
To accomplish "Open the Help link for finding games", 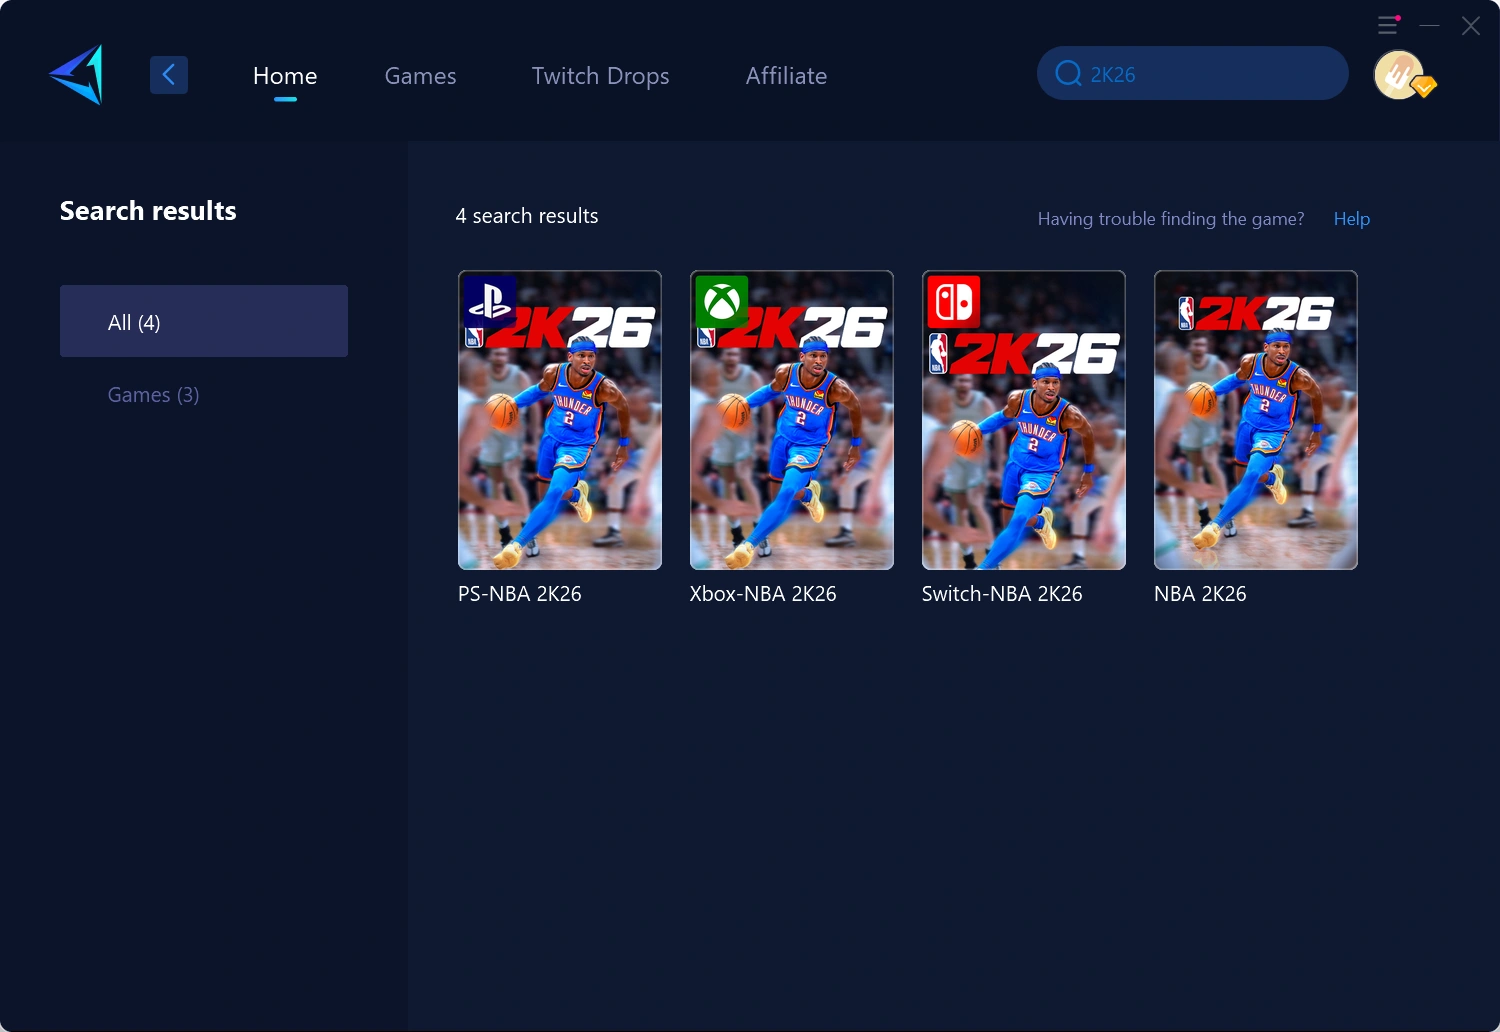I will pyautogui.click(x=1351, y=218).
